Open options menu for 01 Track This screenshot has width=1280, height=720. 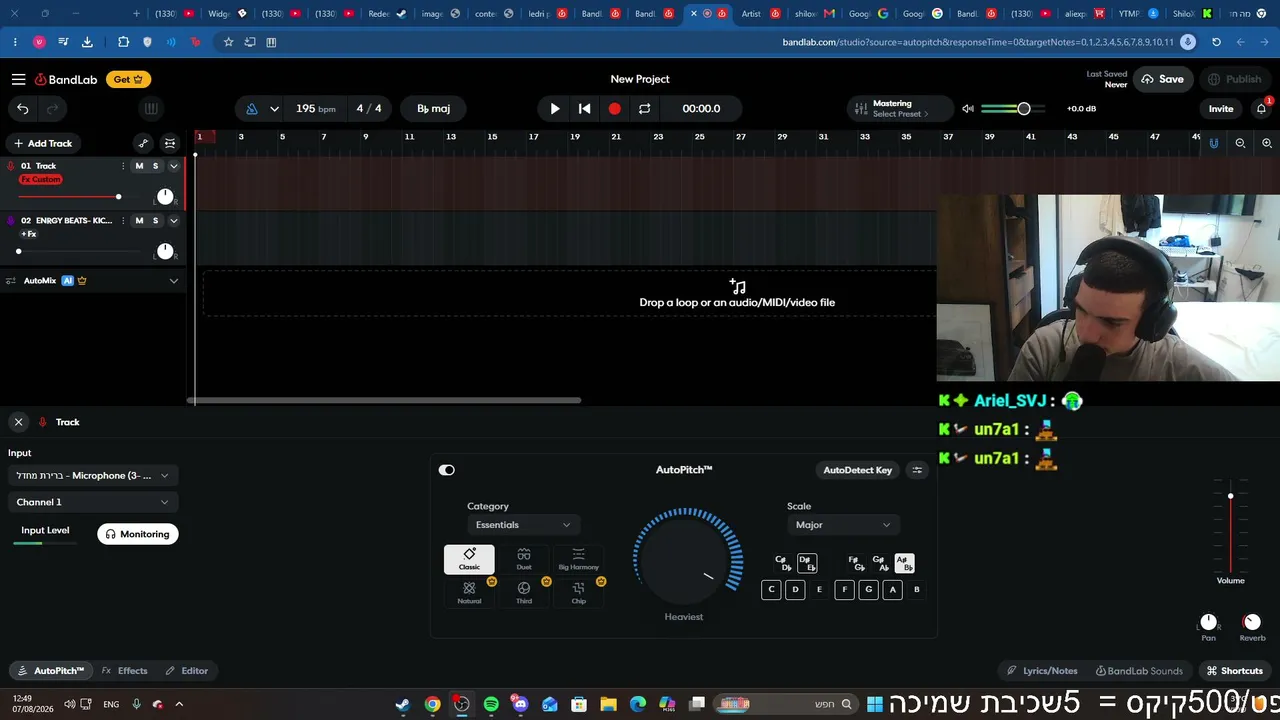pyautogui.click(x=123, y=166)
